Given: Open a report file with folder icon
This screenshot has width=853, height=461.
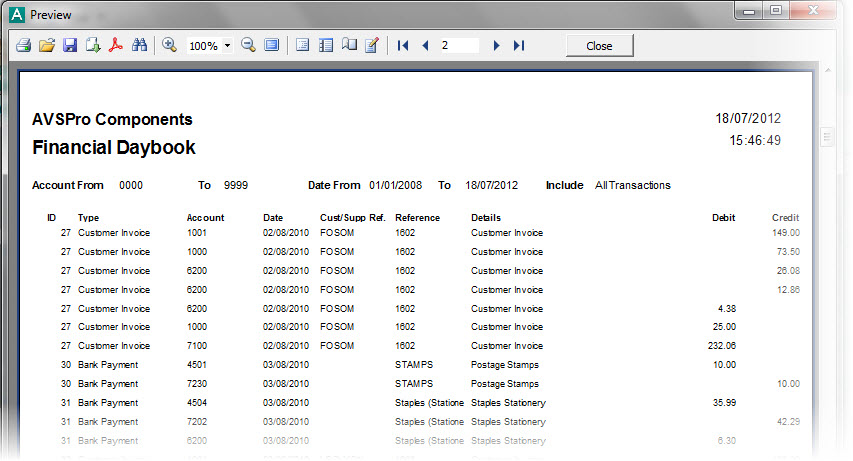Looking at the screenshot, I should coord(47,46).
